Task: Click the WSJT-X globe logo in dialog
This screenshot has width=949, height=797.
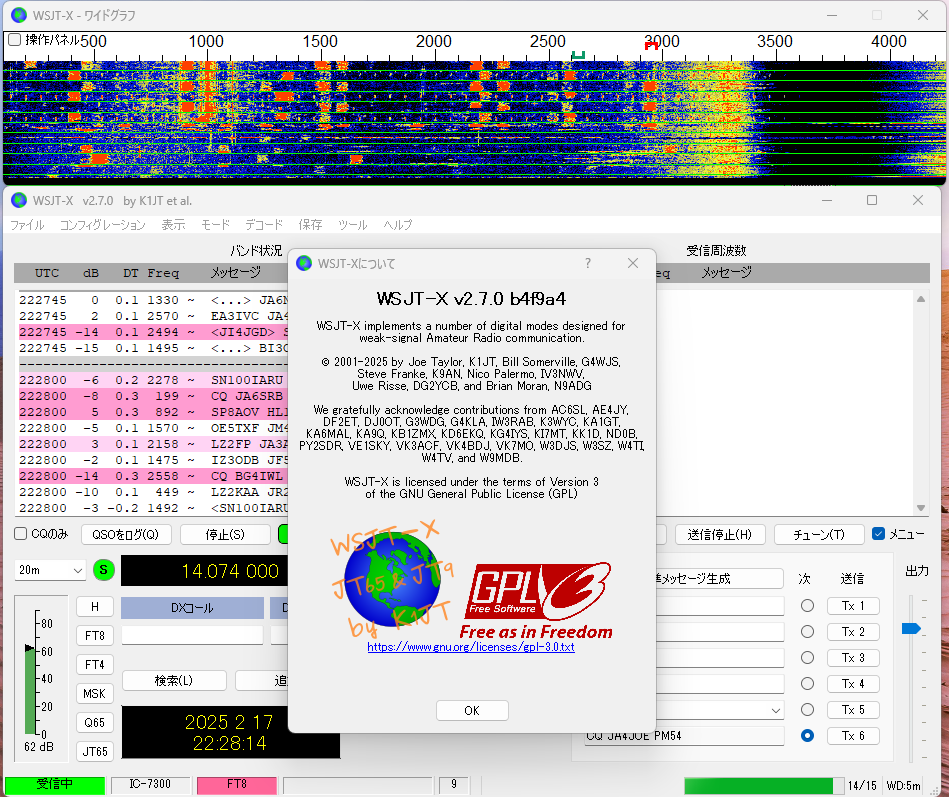Action: coord(392,578)
